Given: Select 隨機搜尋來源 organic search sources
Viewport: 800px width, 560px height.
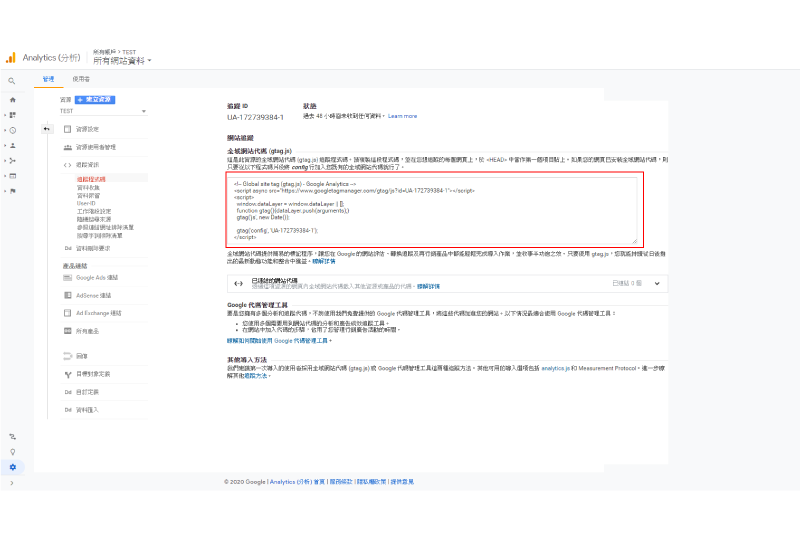Looking at the screenshot, I should click(94, 219).
